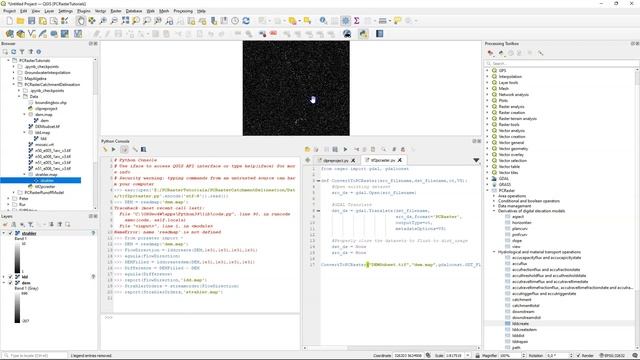640x360 pixels.
Task: Expand the GroundwaterInterpolation folder
Action: tap(14, 73)
